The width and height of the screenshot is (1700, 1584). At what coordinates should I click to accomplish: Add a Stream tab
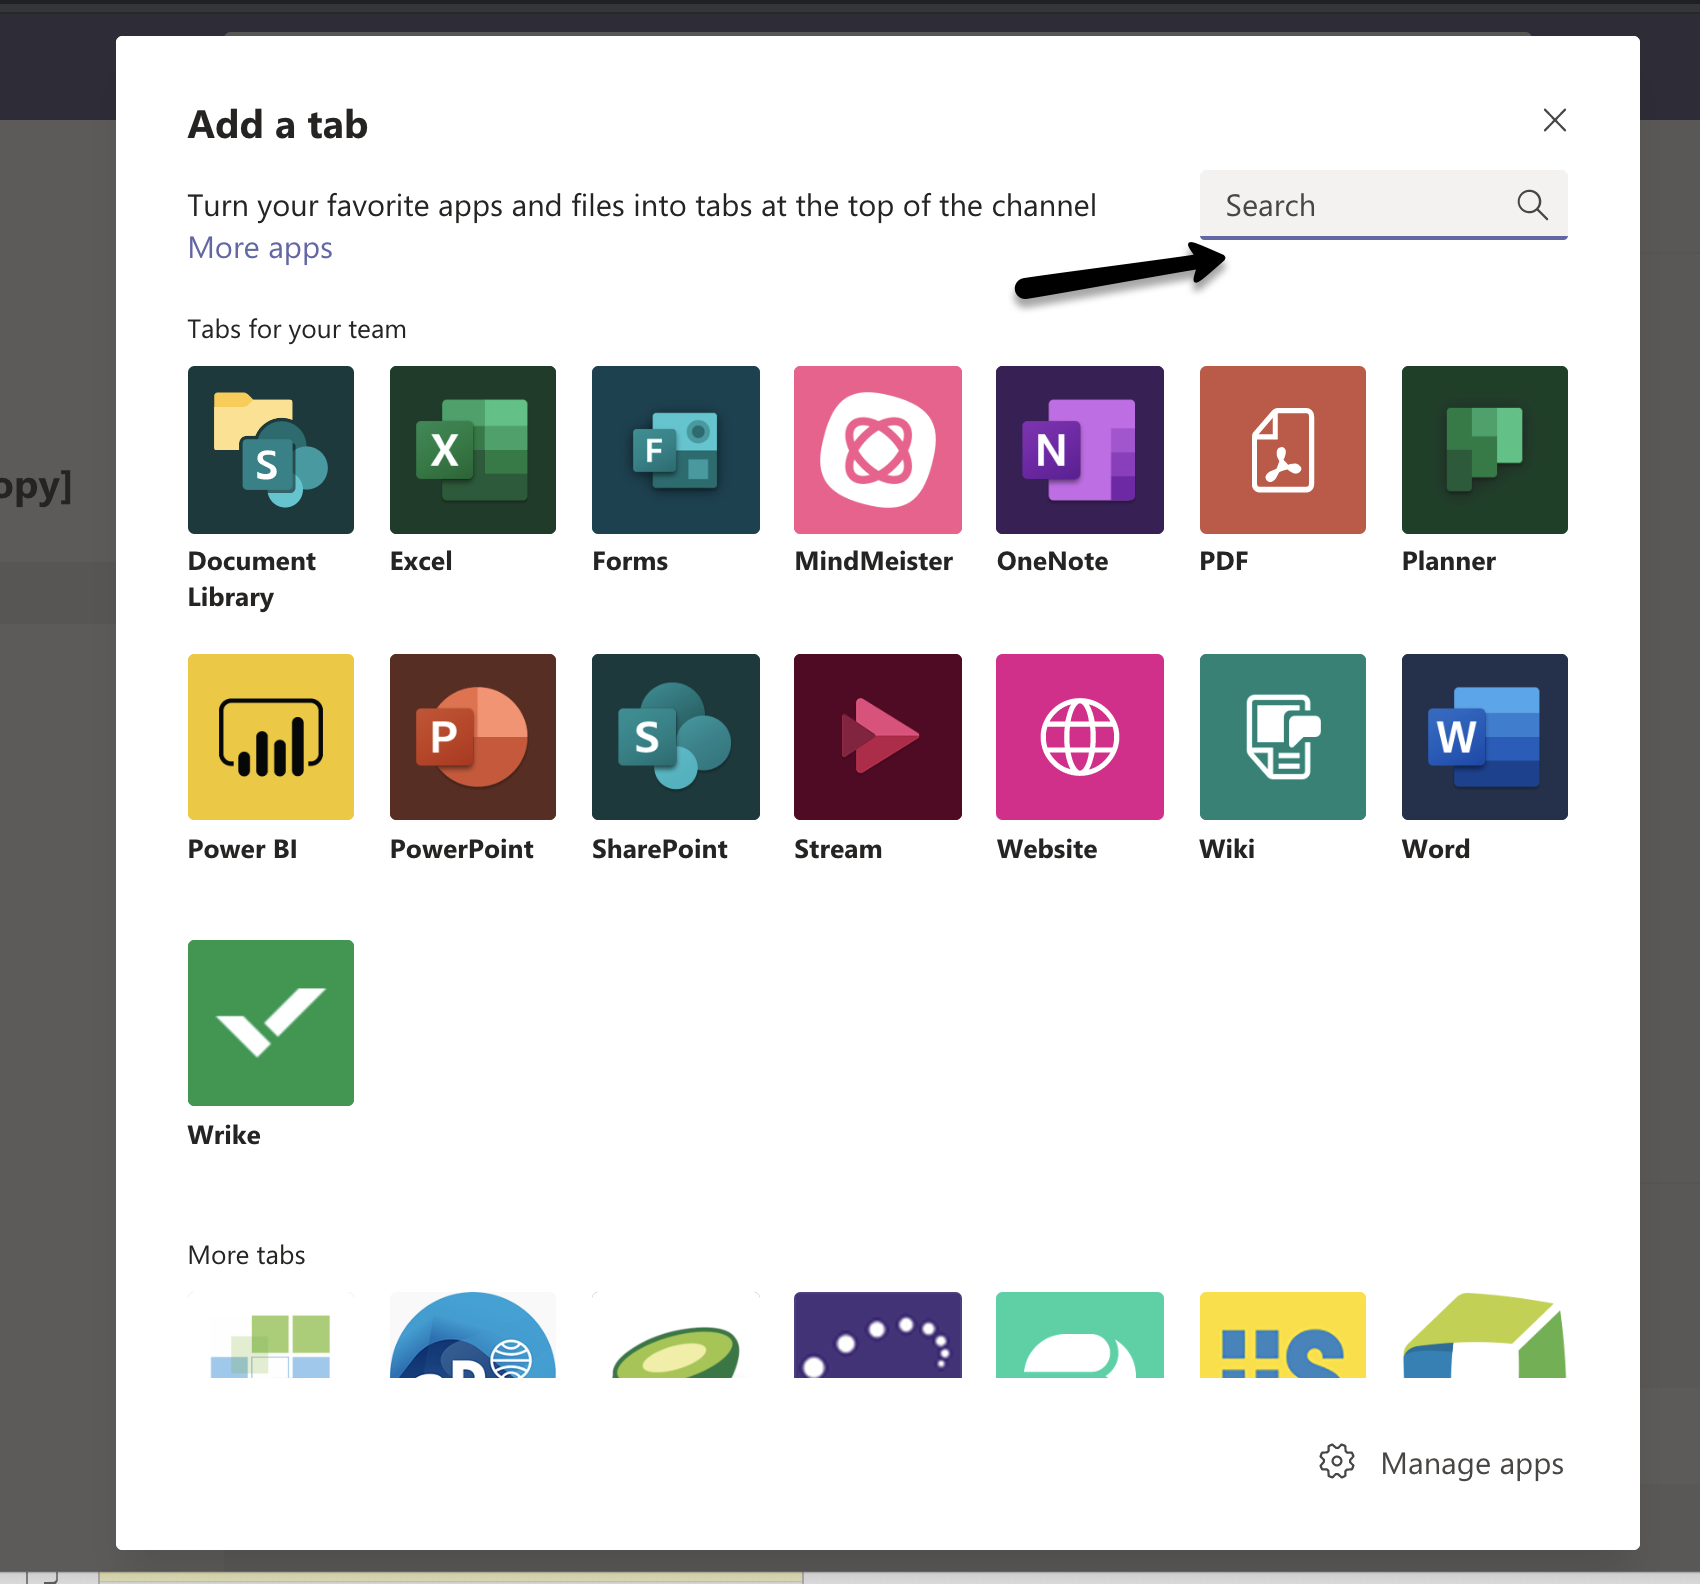pos(878,737)
